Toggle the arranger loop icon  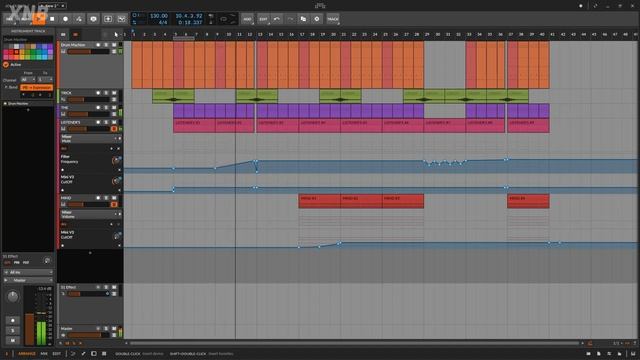(x=224, y=19)
